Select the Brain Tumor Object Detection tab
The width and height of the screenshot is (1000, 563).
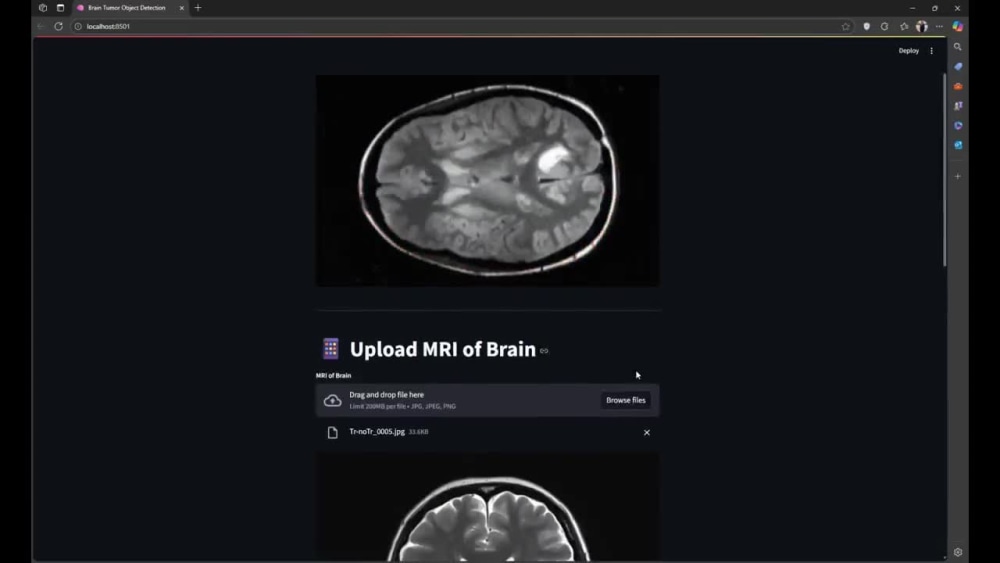pyautogui.click(x=126, y=8)
